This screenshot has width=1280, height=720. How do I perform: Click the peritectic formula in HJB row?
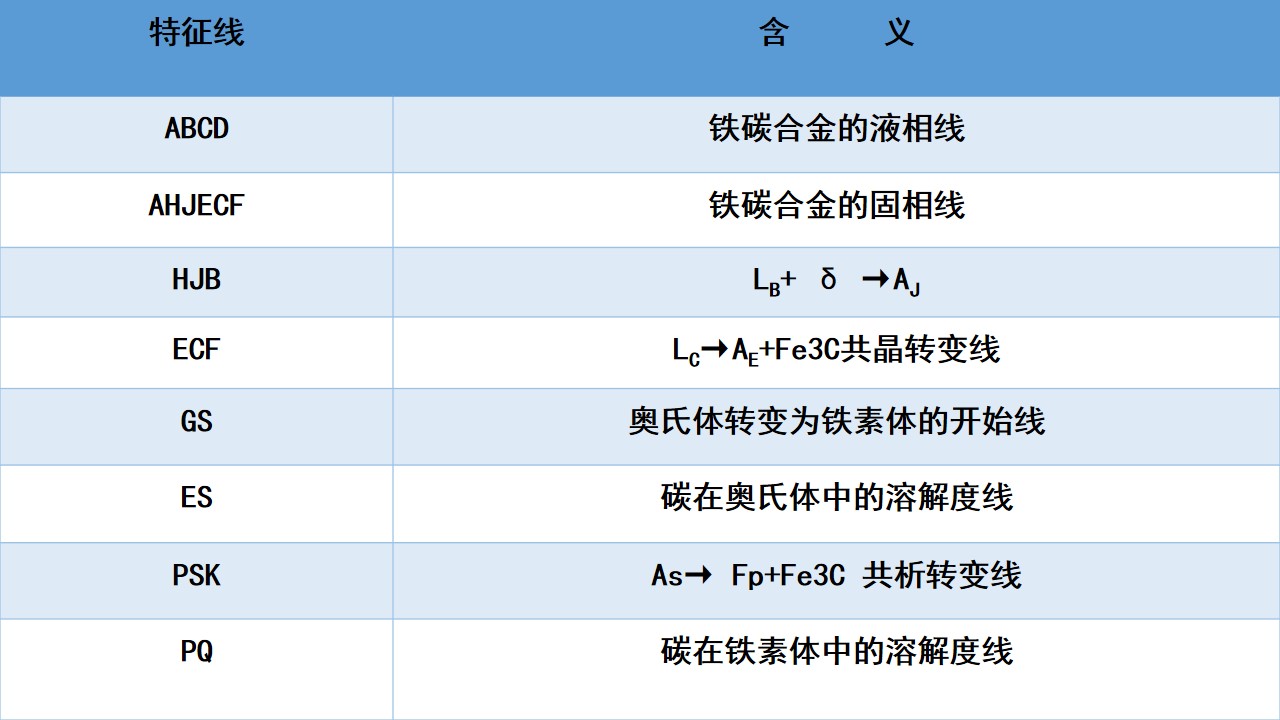point(836,280)
